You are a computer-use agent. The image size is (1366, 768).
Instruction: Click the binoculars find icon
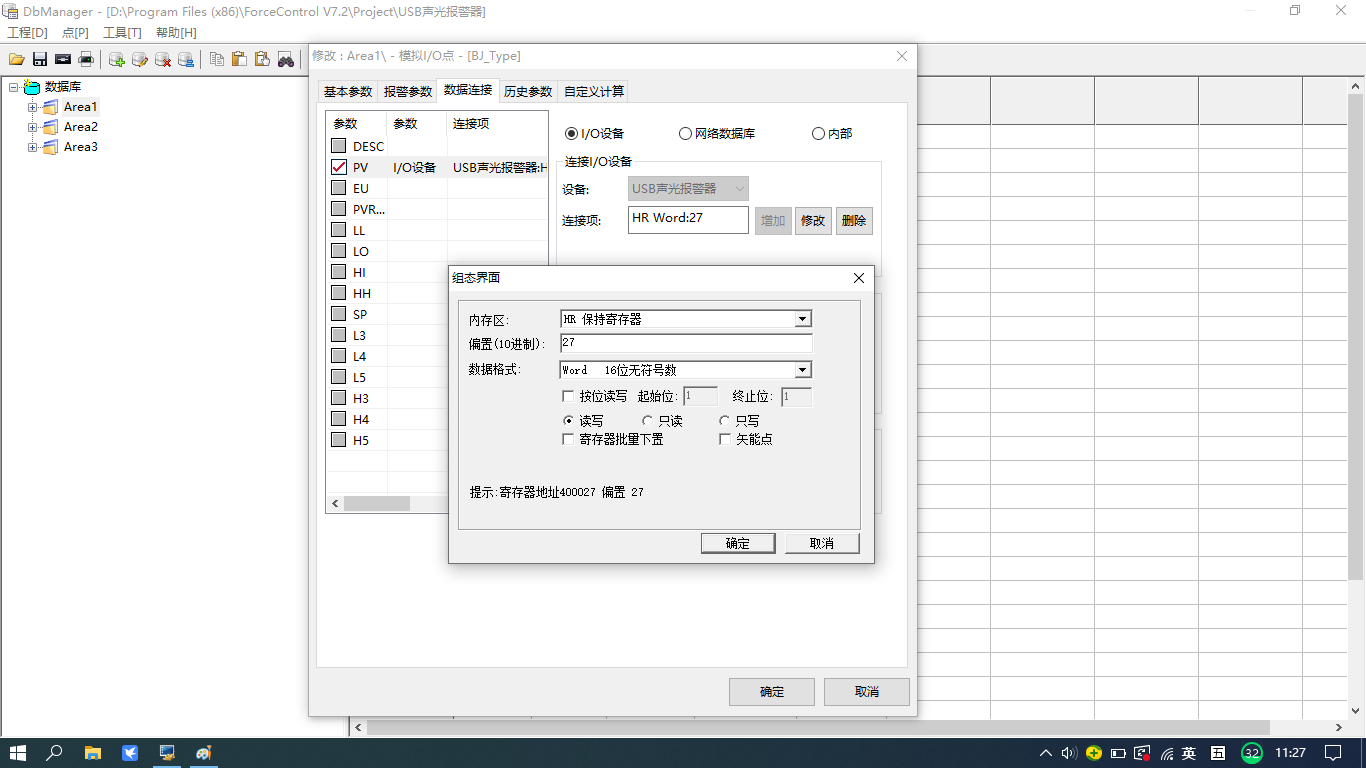[286, 60]
